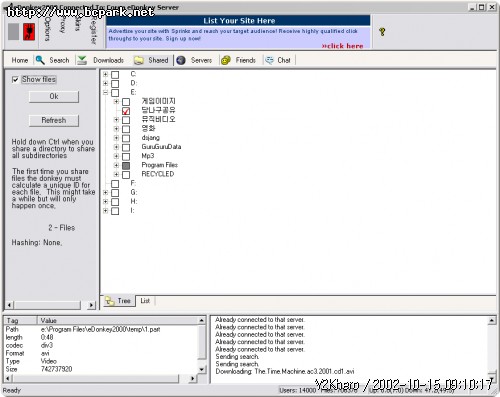The width and height of the screenshot is (500, 397).
Task: Check the D: drive checkbox
Action: [x=115, y=83]
